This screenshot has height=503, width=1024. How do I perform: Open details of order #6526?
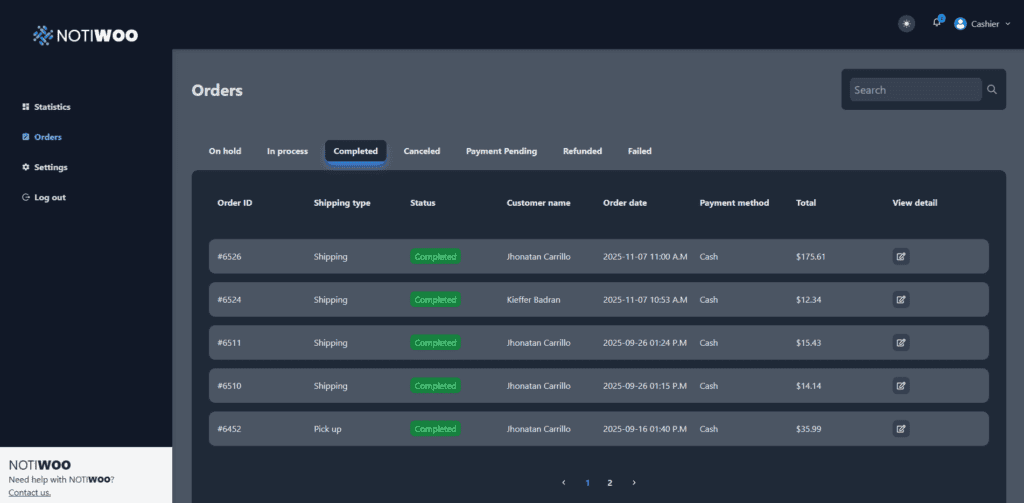pos(901,257)
